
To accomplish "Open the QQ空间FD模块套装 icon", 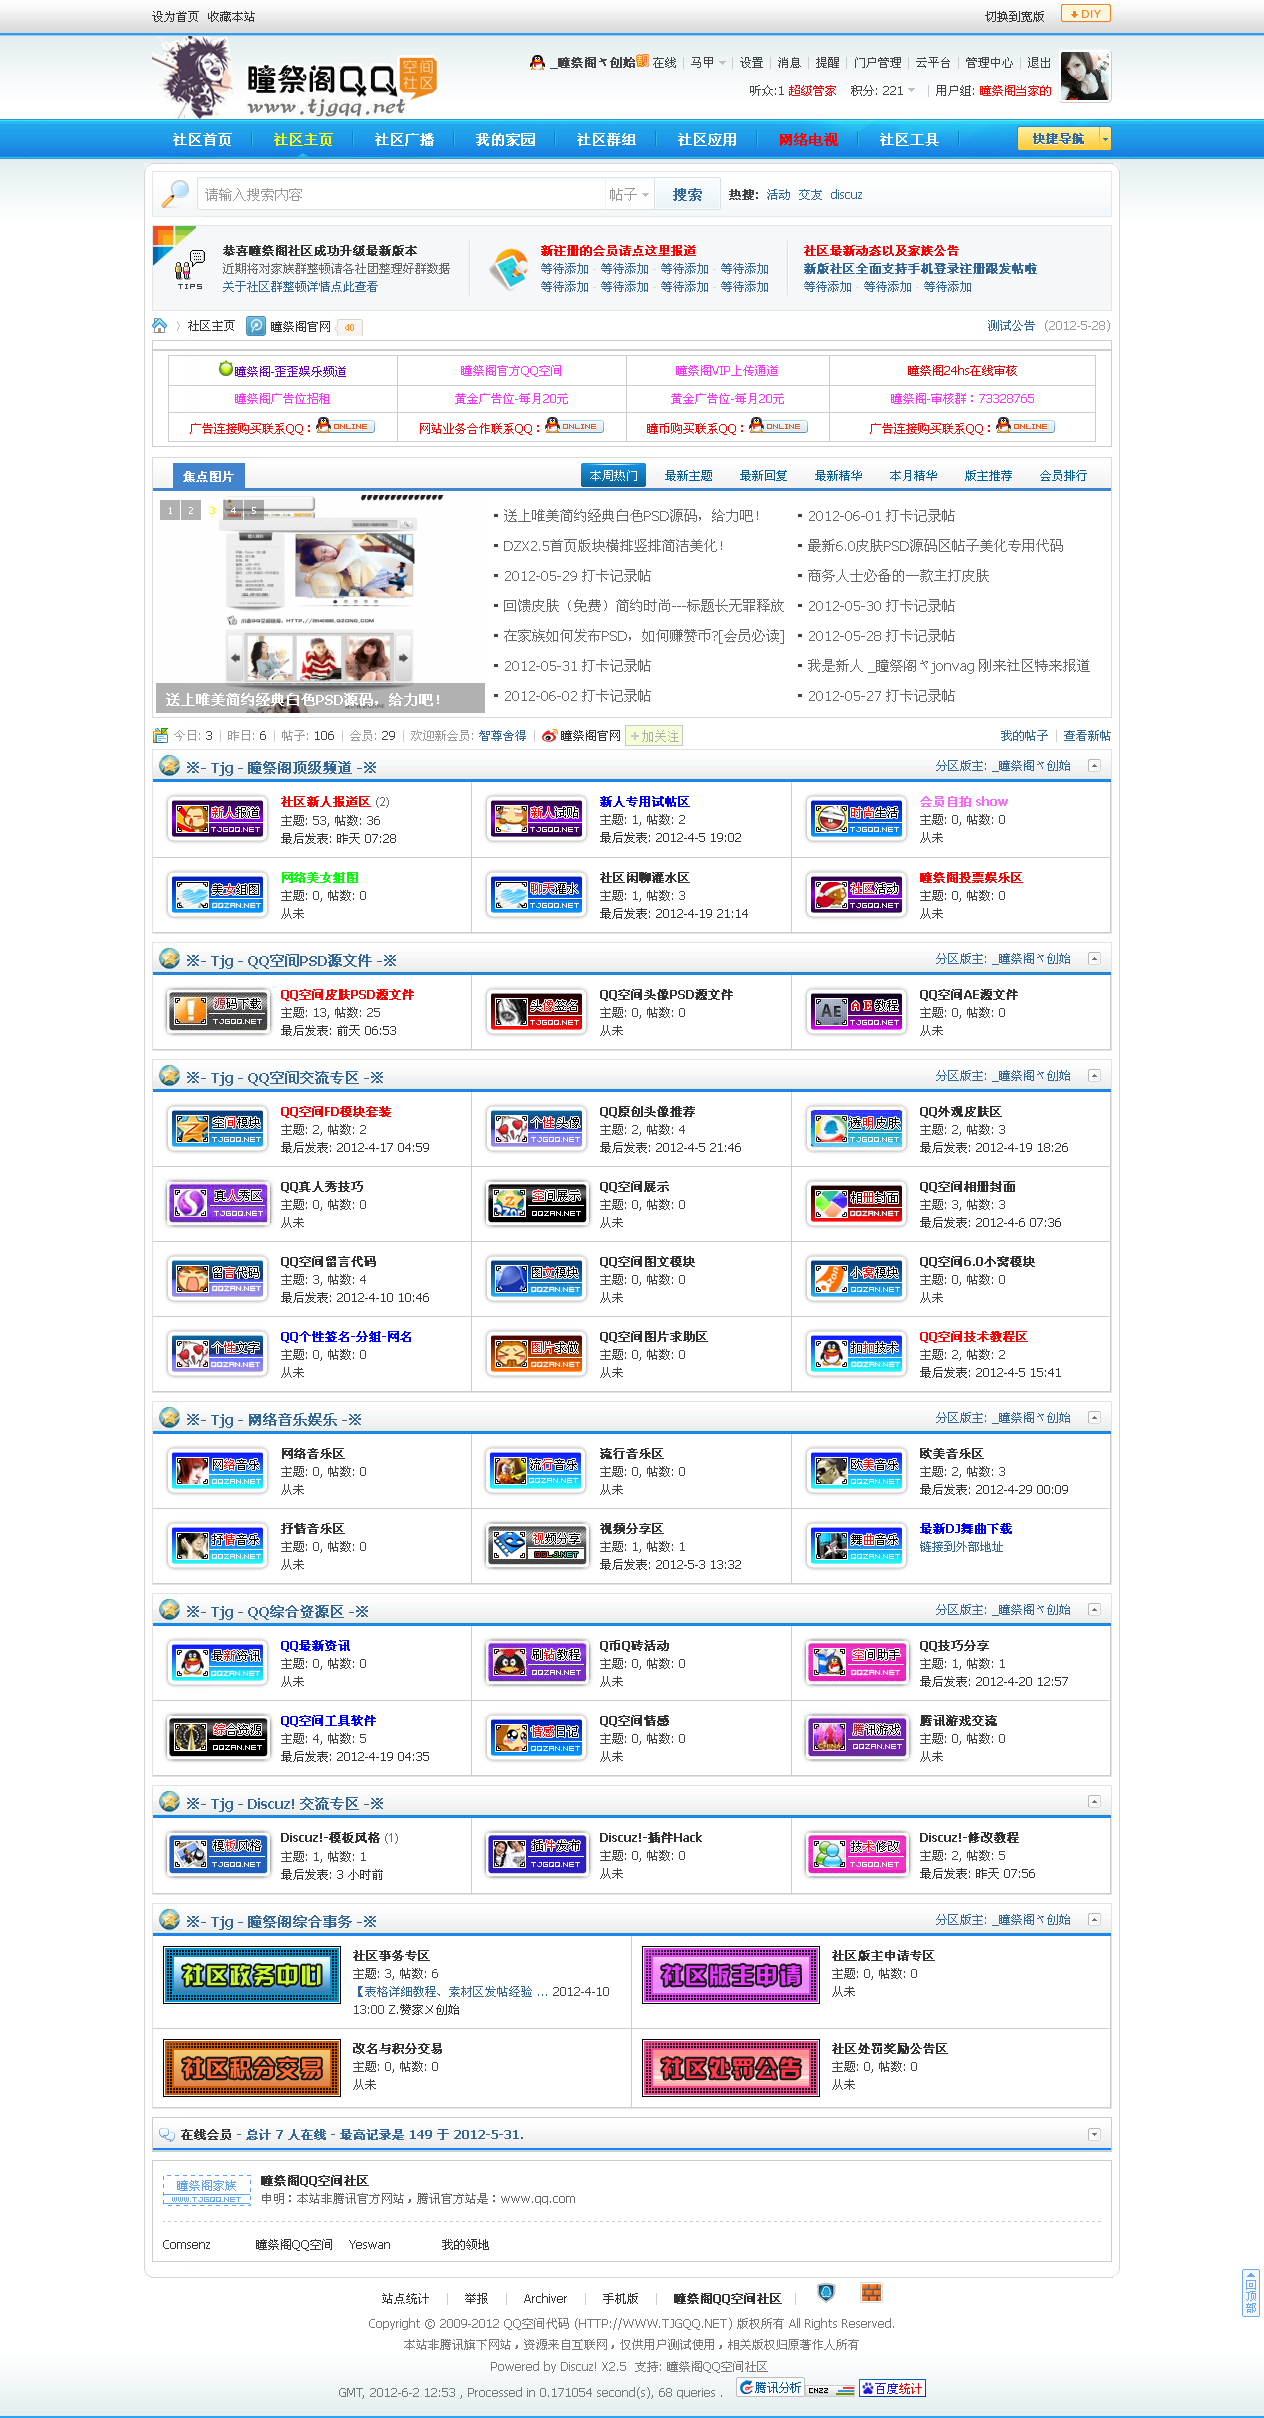I will (219, 1130).
